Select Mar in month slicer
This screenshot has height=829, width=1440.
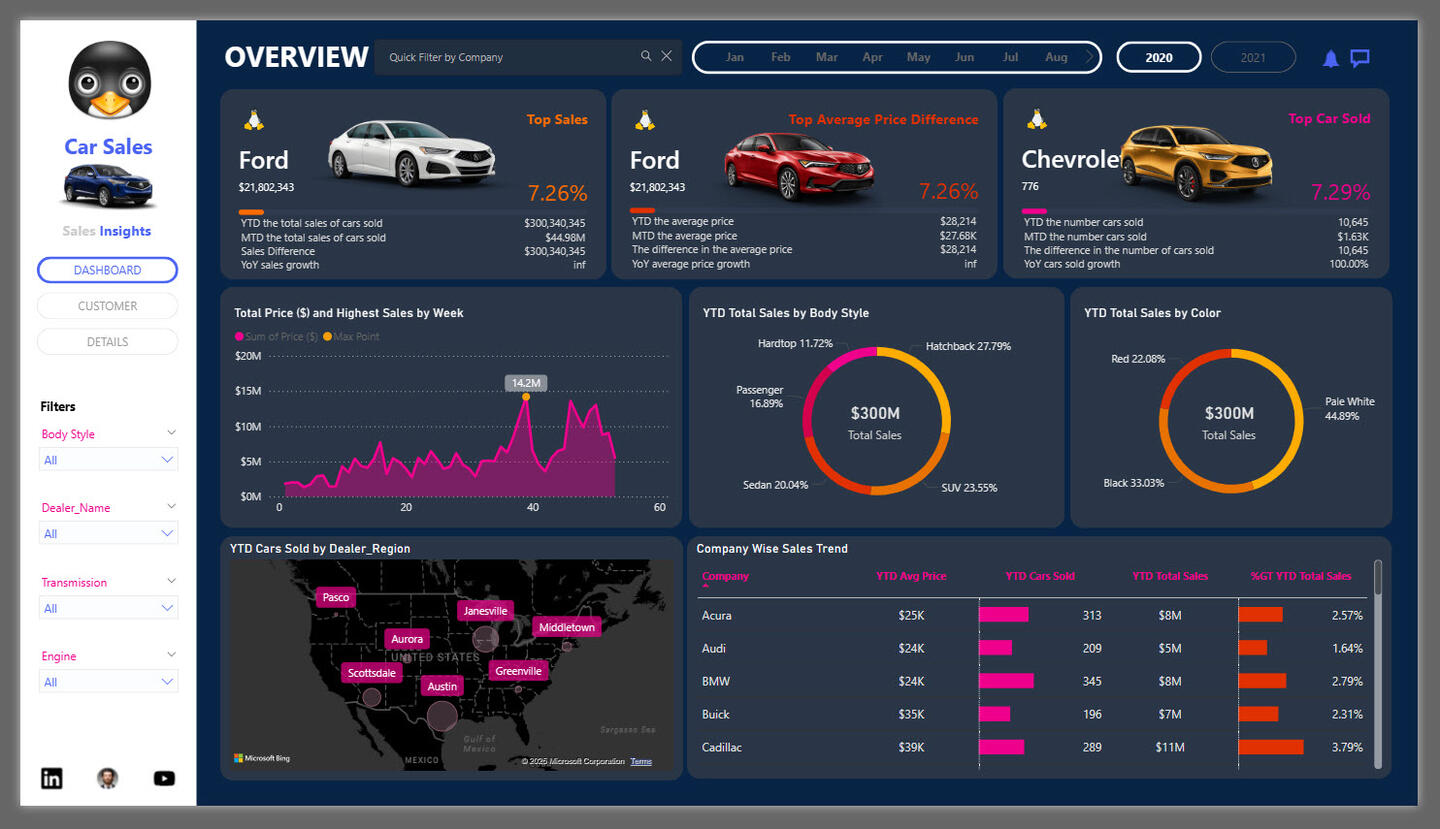point(827,57)
